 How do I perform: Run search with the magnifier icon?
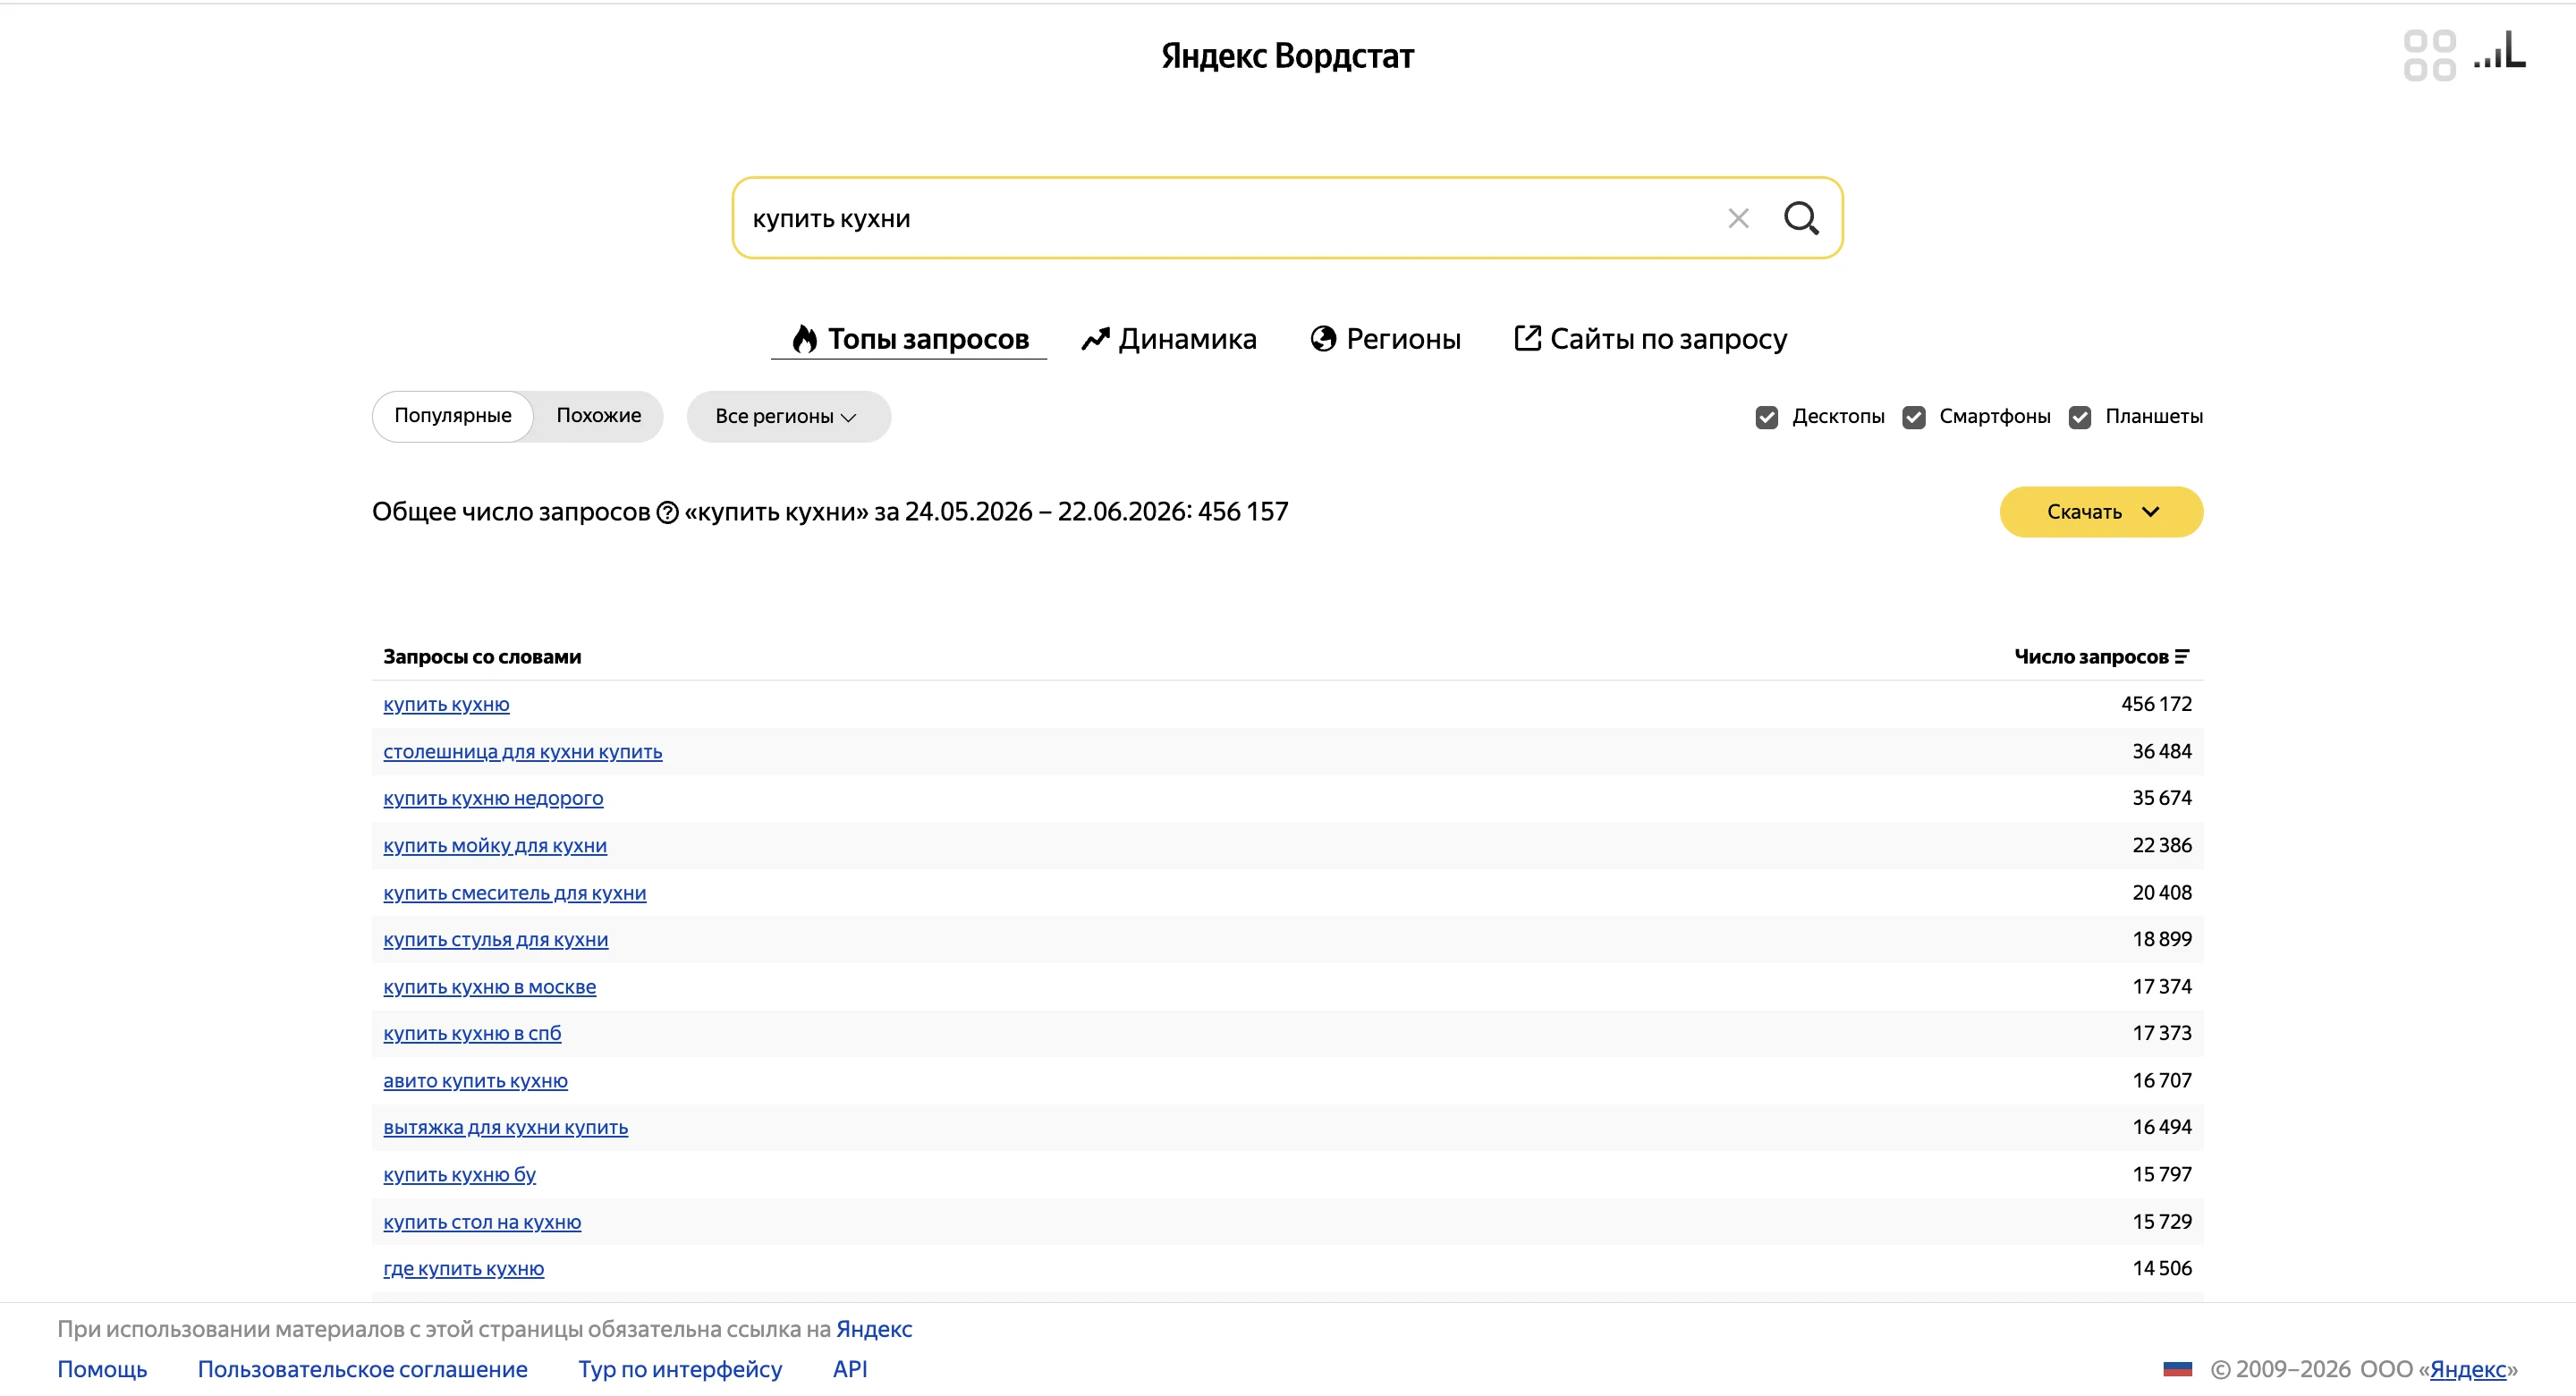coord(1801,218)
